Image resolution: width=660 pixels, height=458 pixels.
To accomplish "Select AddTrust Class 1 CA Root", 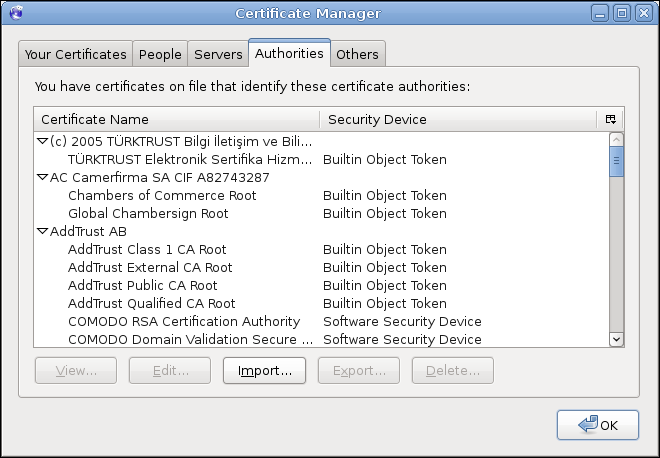I will click(322, 249).
